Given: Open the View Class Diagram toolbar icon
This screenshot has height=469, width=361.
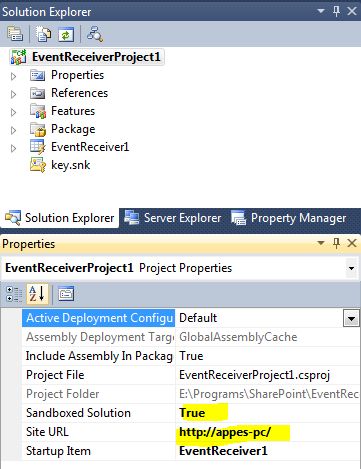Looking at the screenshot, I should tap(95, 34).
